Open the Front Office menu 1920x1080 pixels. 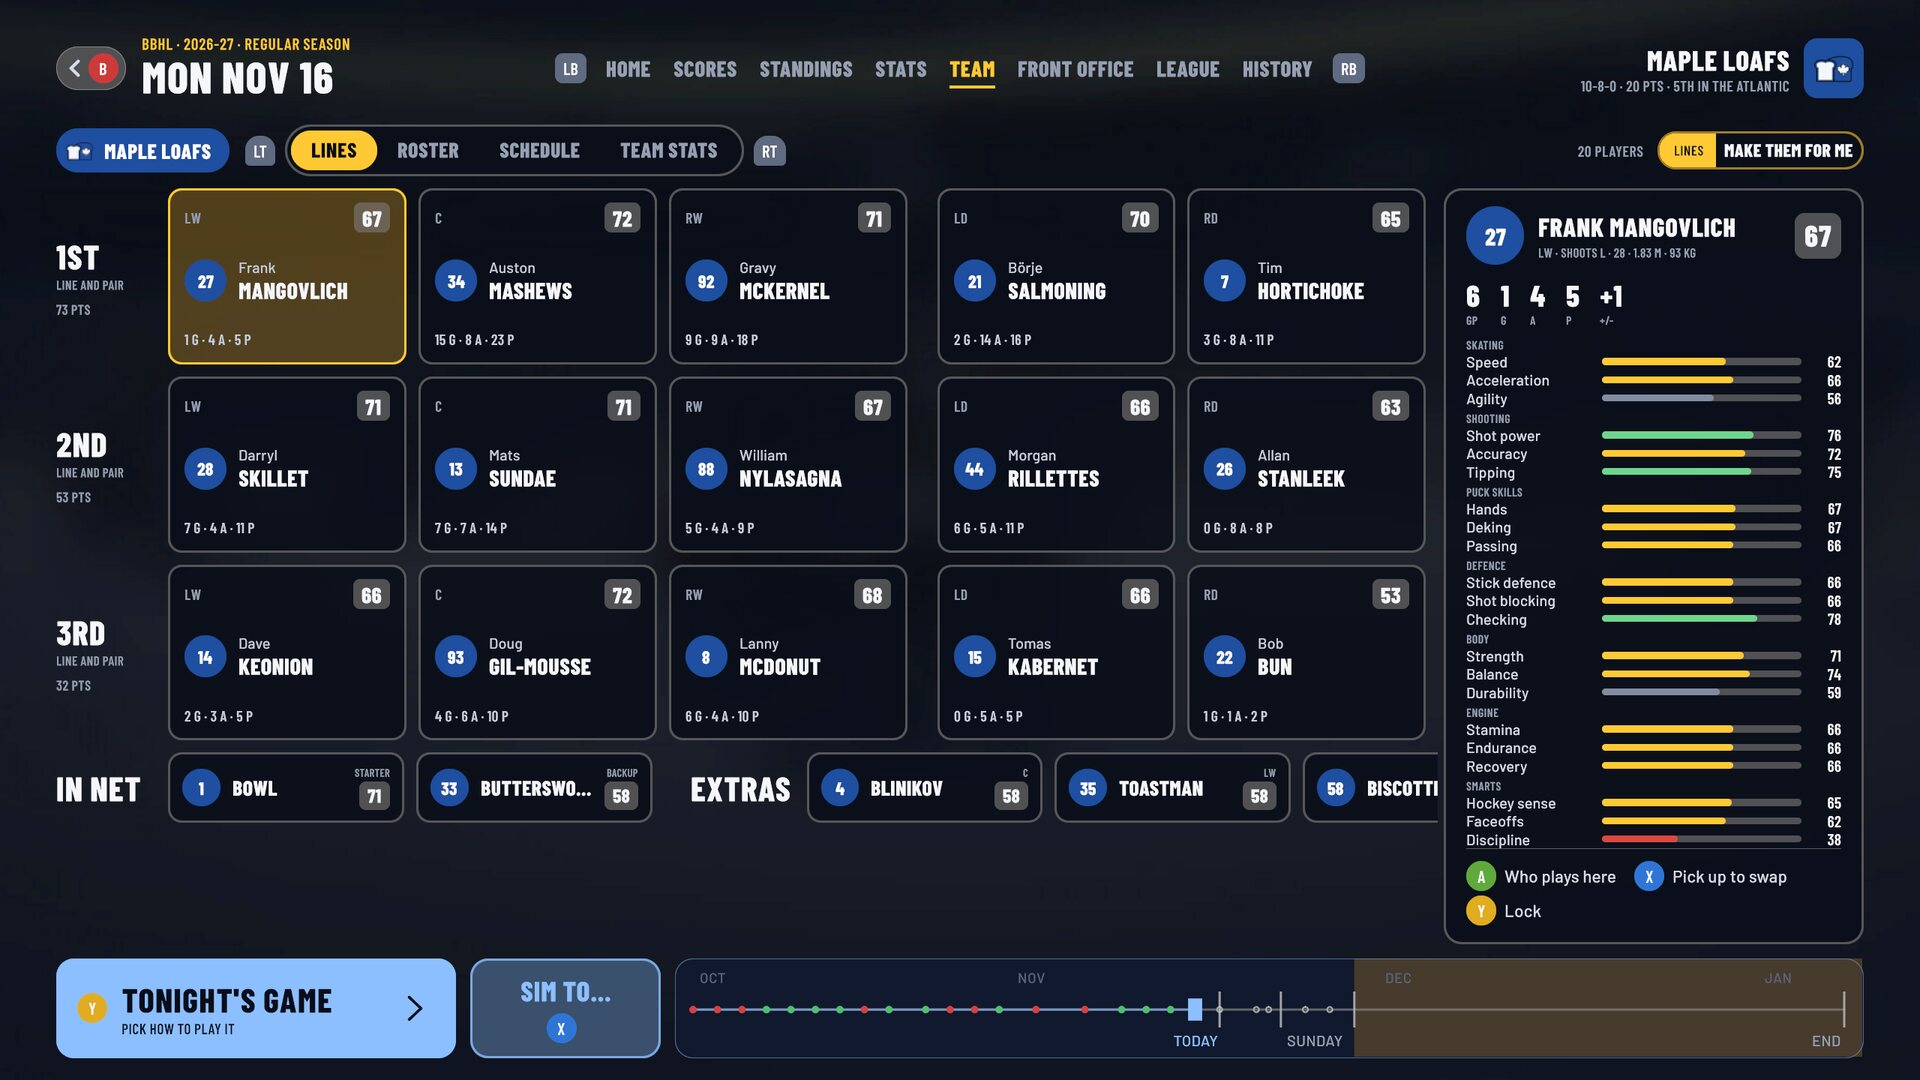point(1075,69)
